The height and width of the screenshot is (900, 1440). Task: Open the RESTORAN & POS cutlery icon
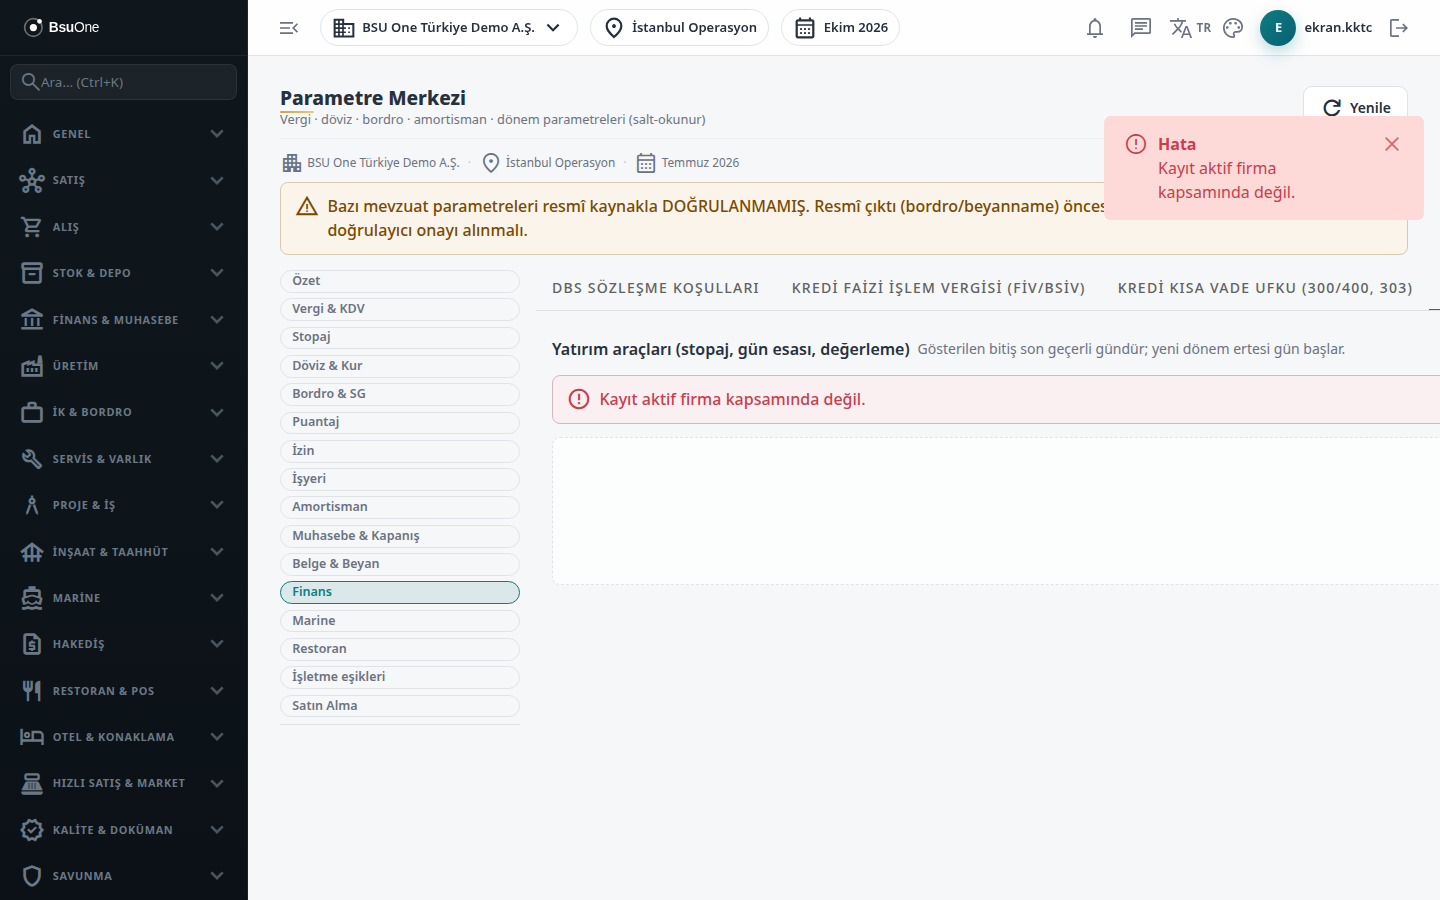(32, 691)
